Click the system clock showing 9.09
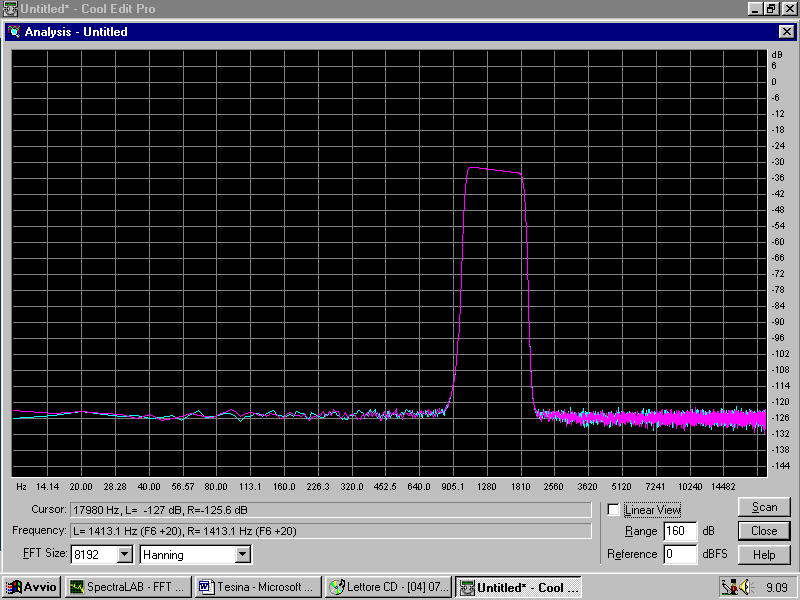The height and width of the screenshot is (600, 800). click(777, 588)
